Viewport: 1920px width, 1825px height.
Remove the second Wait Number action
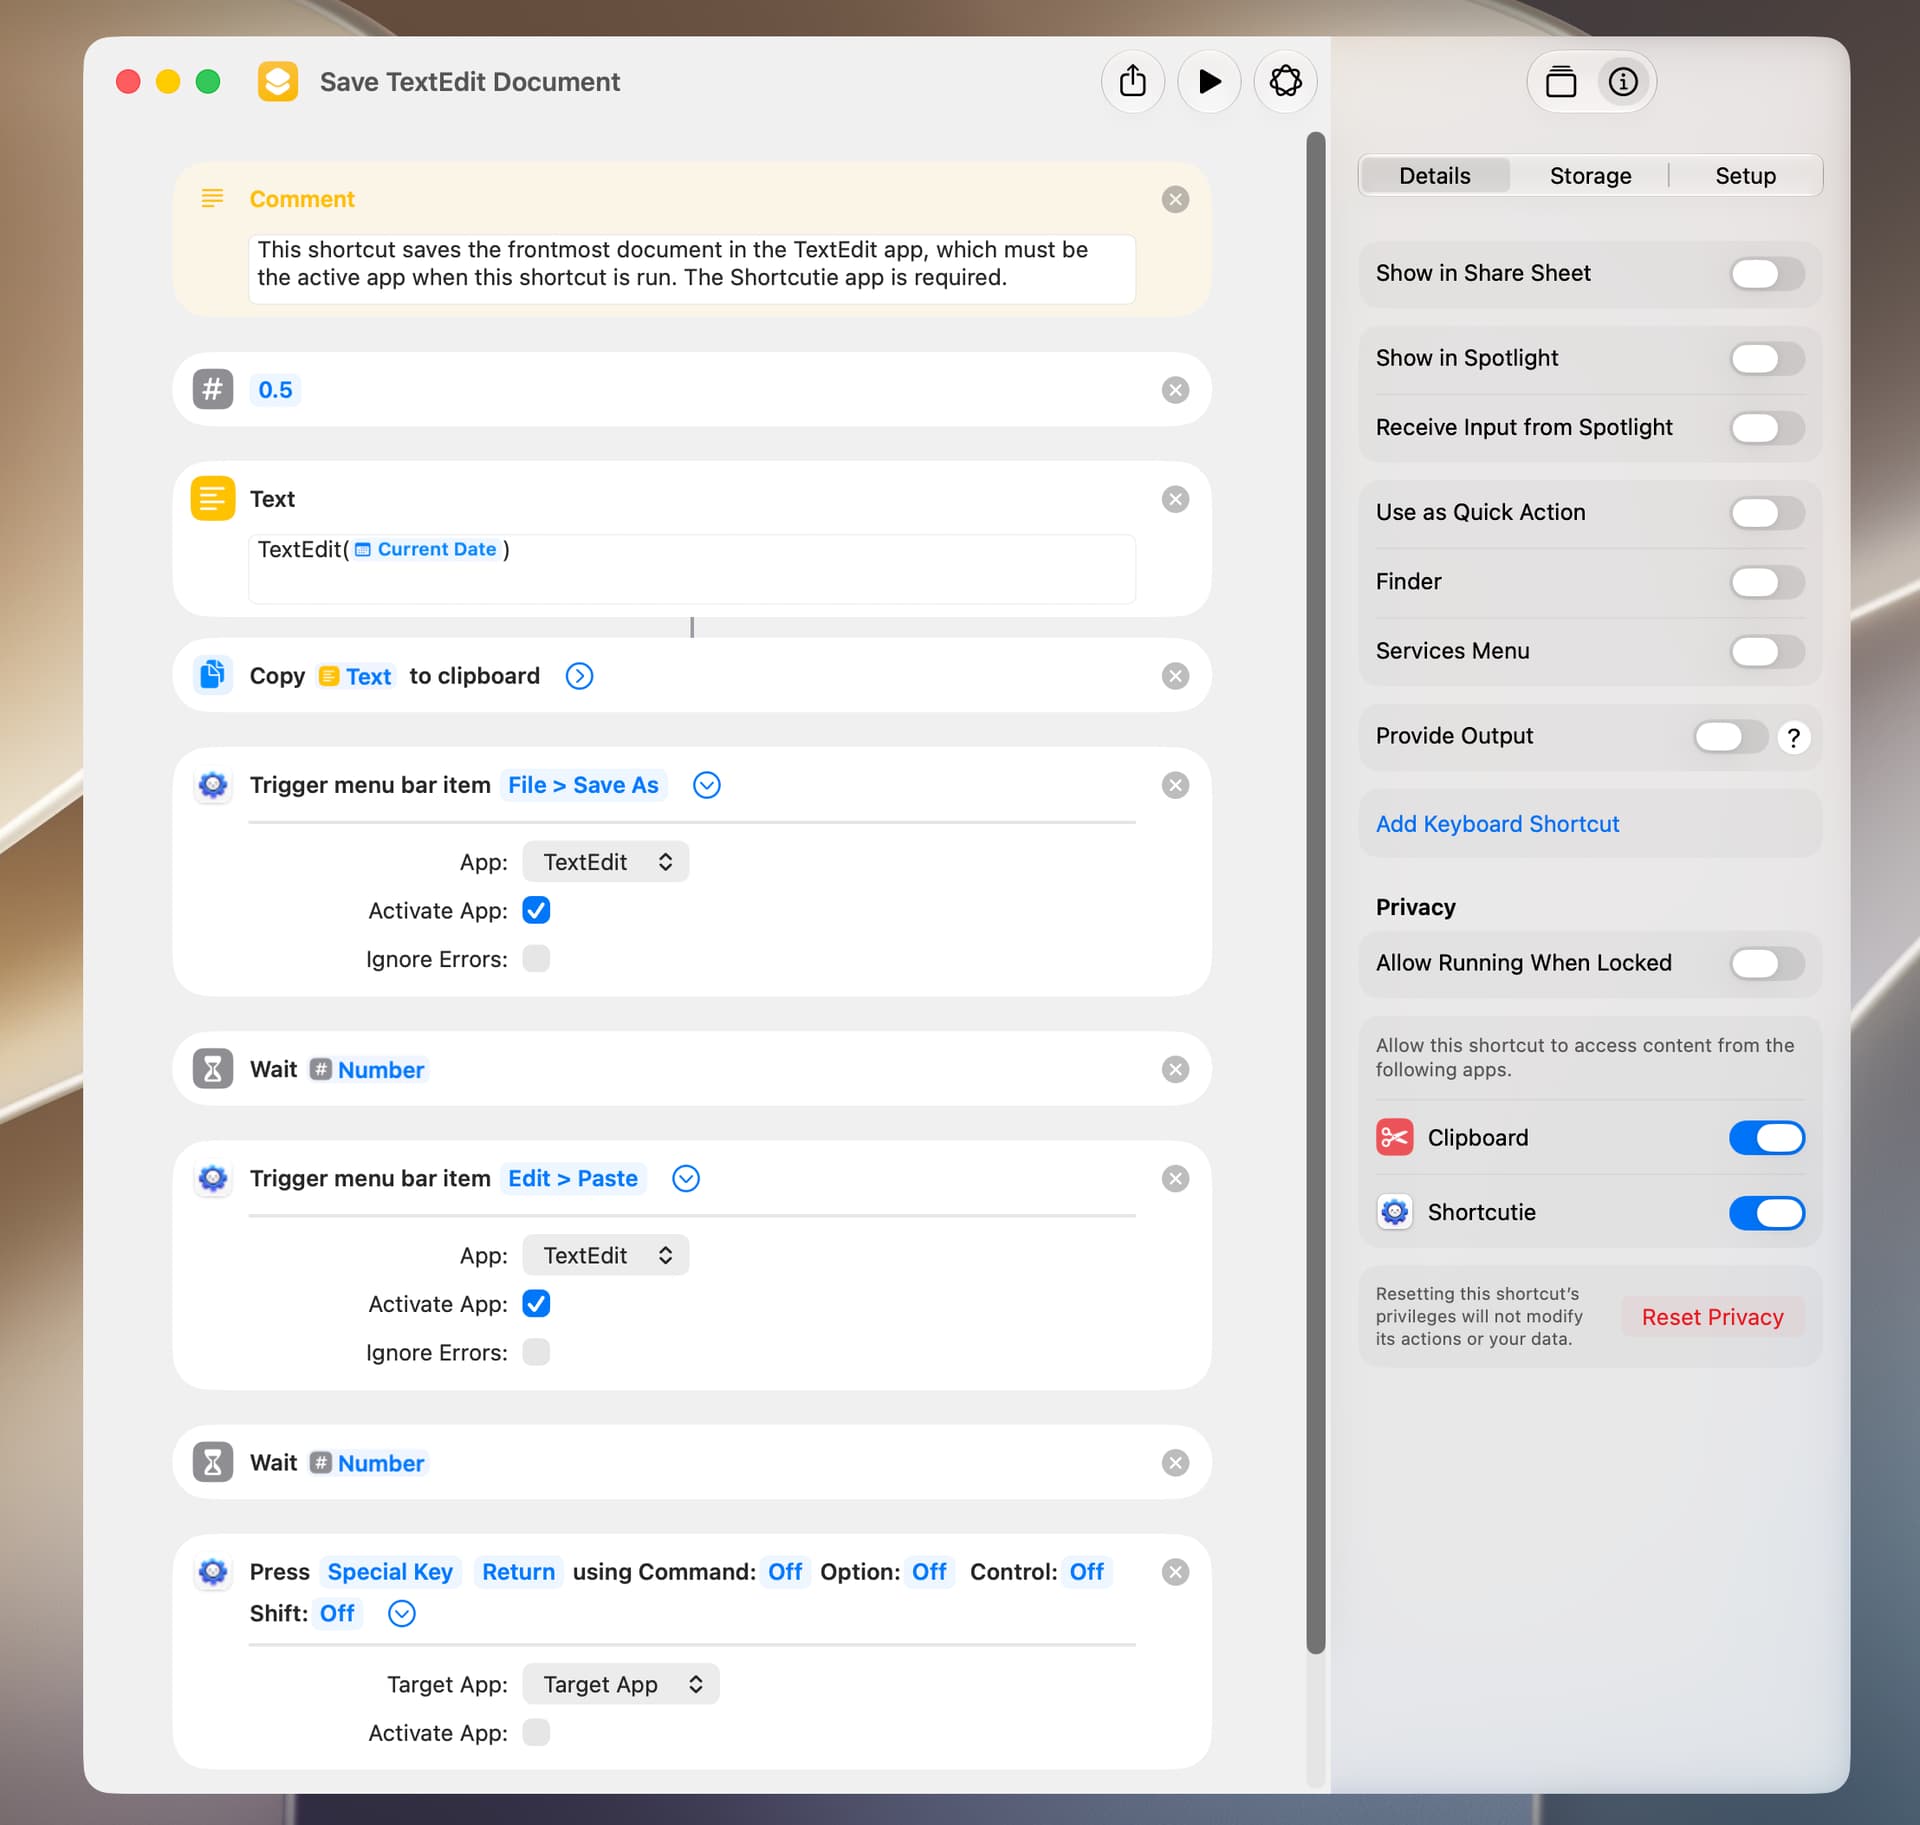(x=1175, y=1463)
